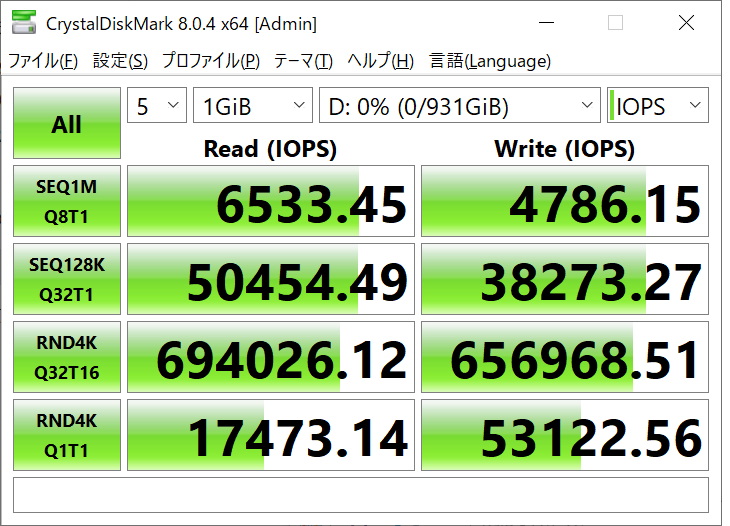Click the SEQ128K write value 38273.27
The image size is (730, 526).
(x=565, y=279)
